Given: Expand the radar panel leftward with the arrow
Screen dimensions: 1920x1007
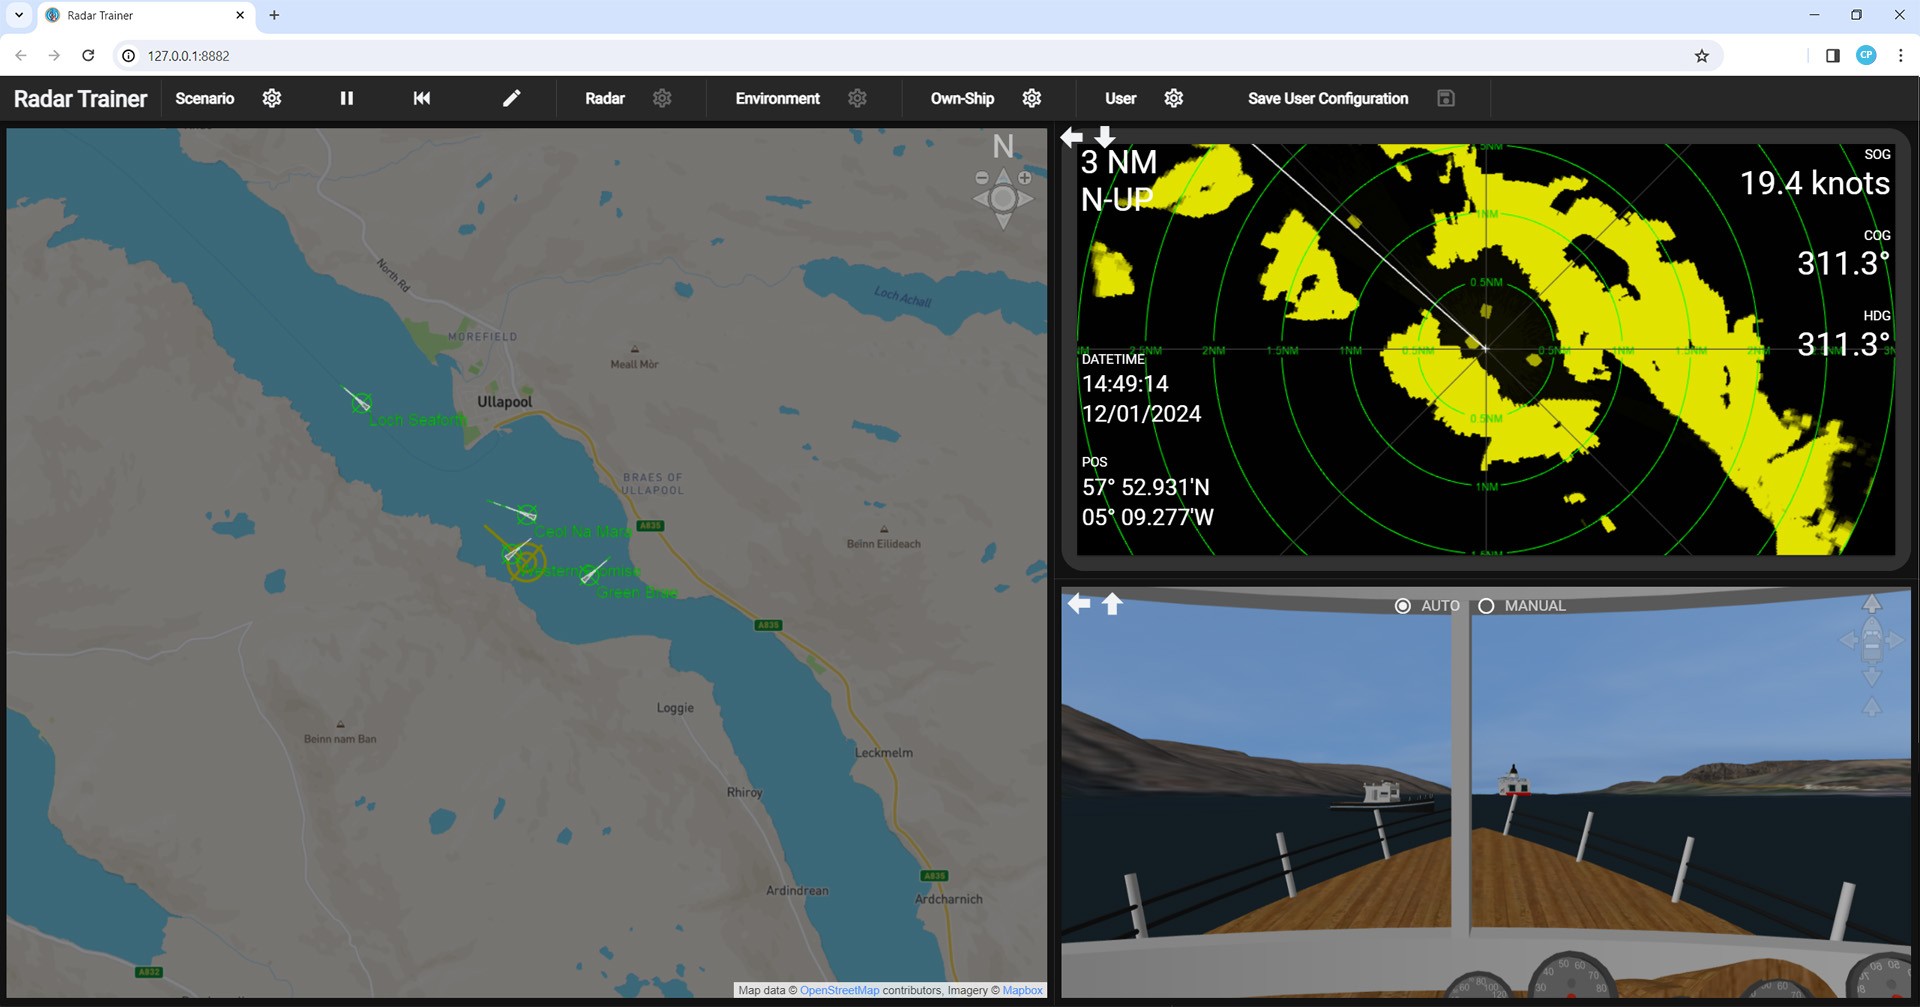Looking at the screenshot, I should [1070, 136].
